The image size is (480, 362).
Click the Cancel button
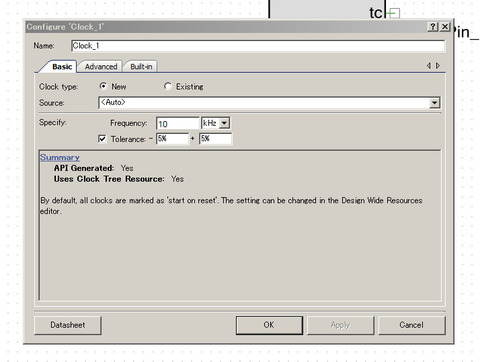(x=411, y=325)
